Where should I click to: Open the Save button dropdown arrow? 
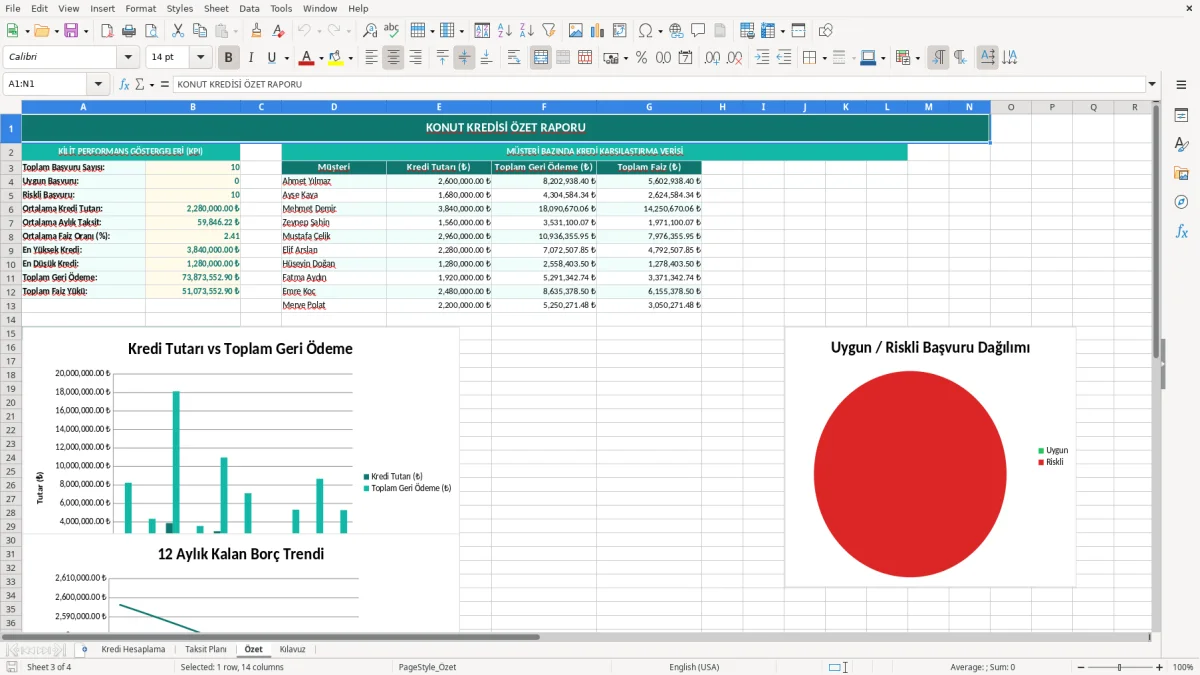[85, 31]
